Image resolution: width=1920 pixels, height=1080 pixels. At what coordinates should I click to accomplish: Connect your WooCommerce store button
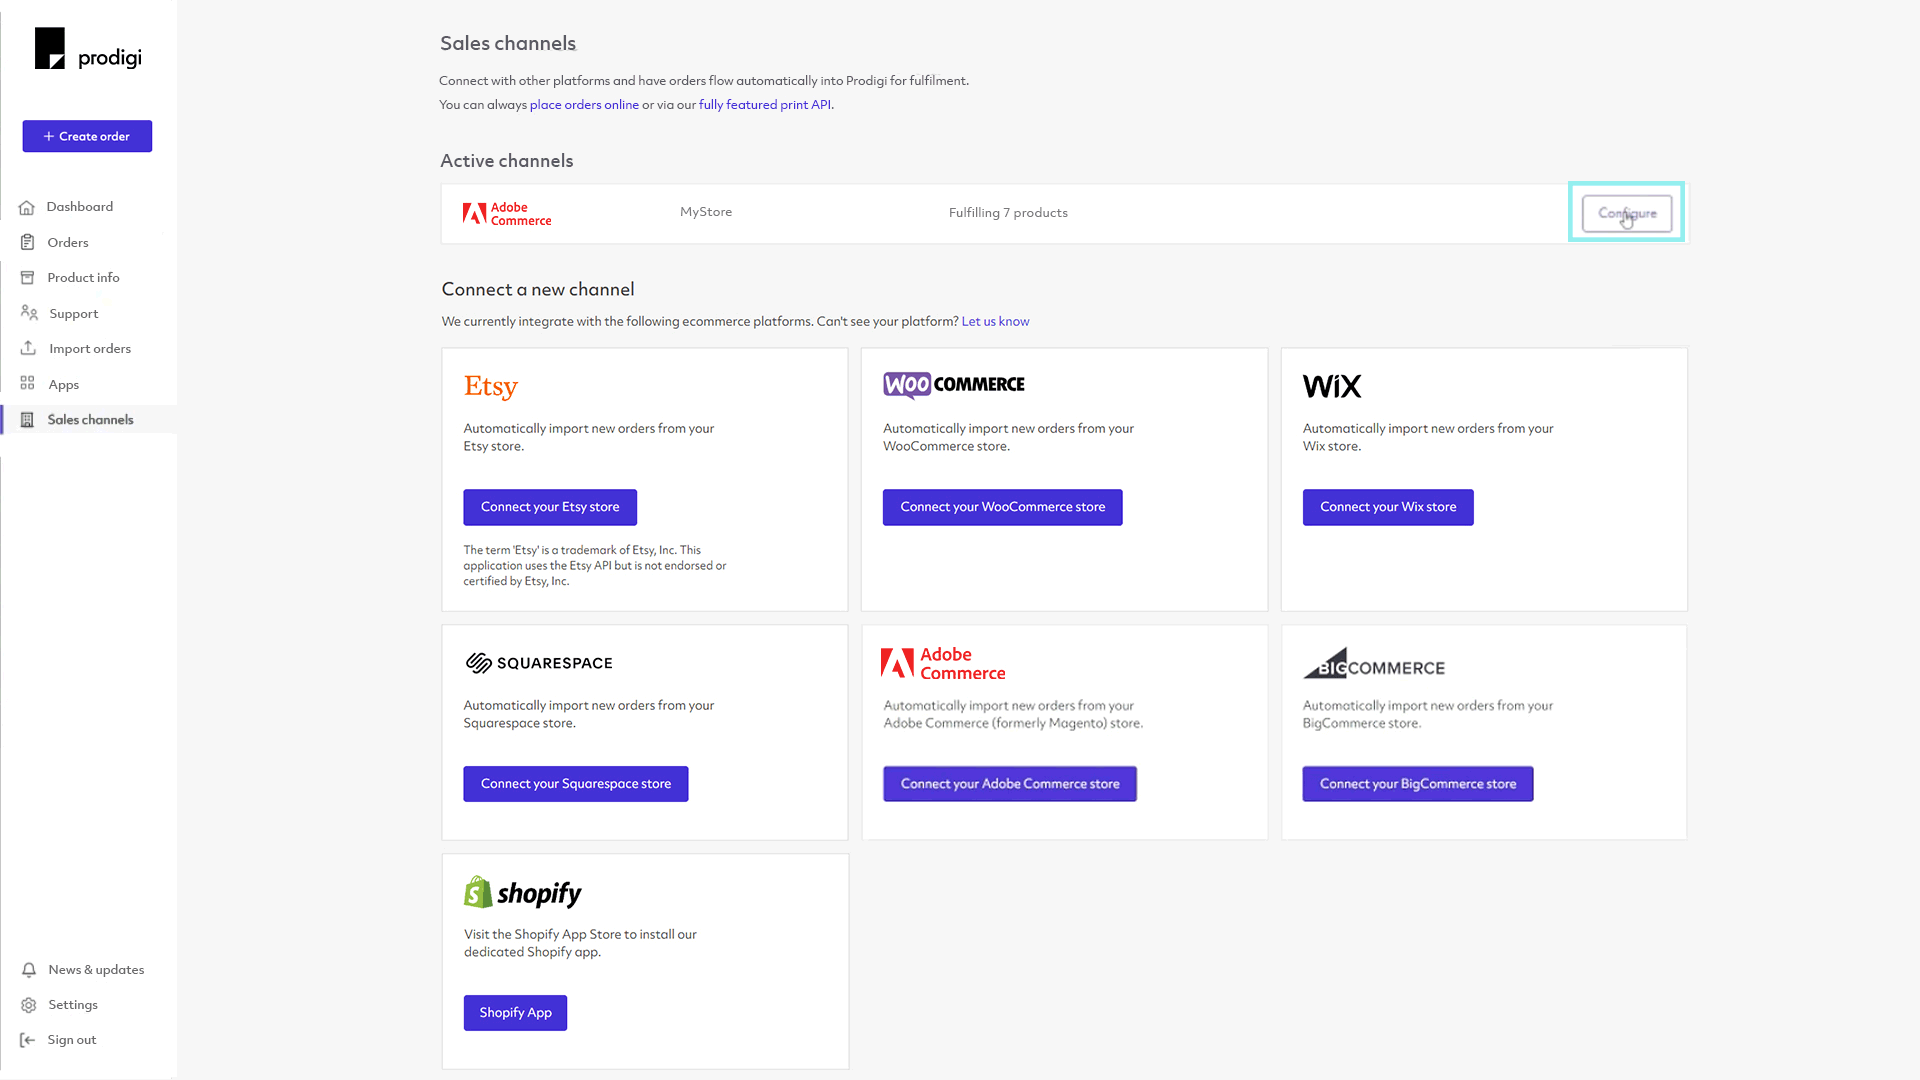pyautogui.click(x=1002, y=506)
